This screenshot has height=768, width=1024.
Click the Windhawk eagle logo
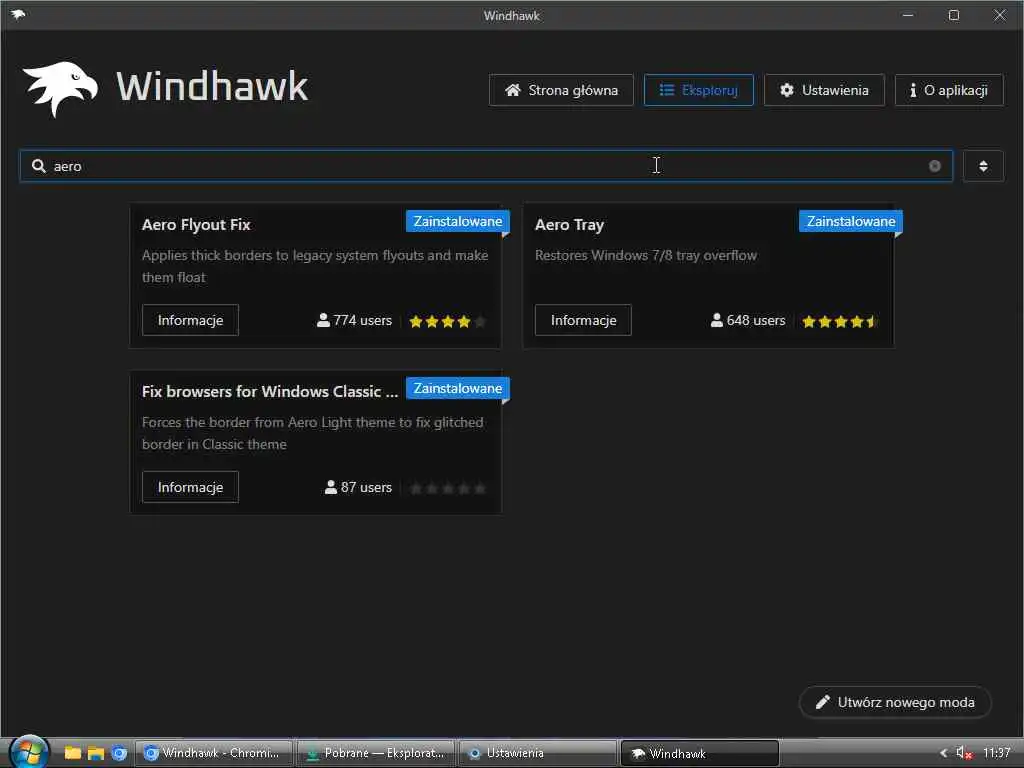point(60,88)
